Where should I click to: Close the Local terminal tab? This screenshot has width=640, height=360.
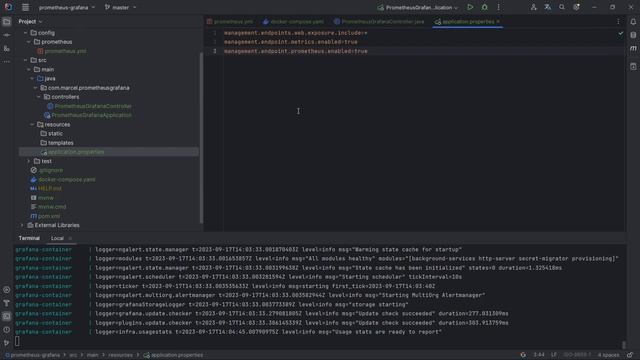tap(70, 238)
